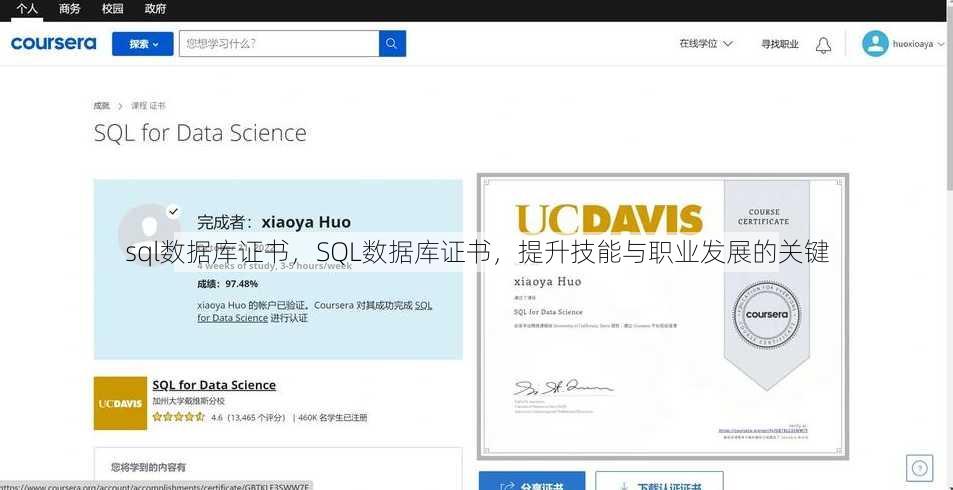Open the 探索 explore dropdown
Viewport: 953px width, 490px height.
[143, 44]
